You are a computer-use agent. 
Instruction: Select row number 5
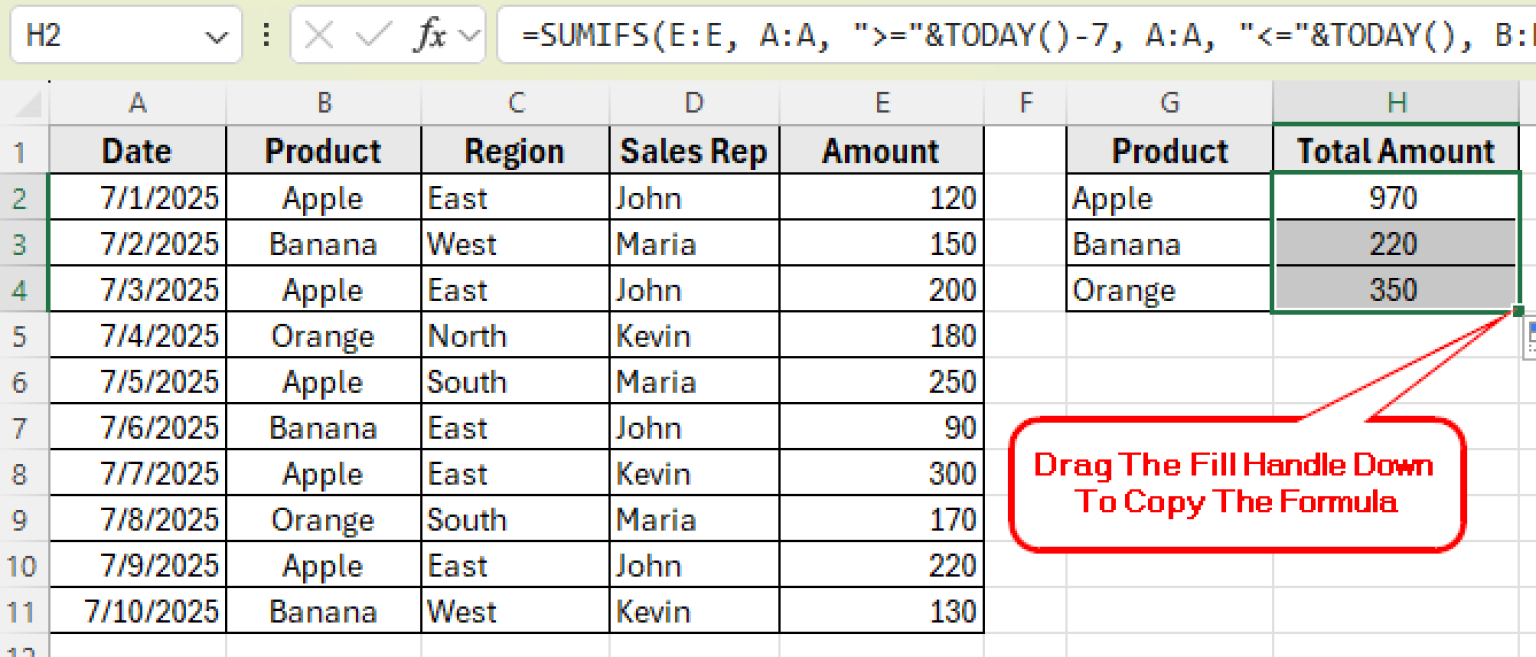22,335
